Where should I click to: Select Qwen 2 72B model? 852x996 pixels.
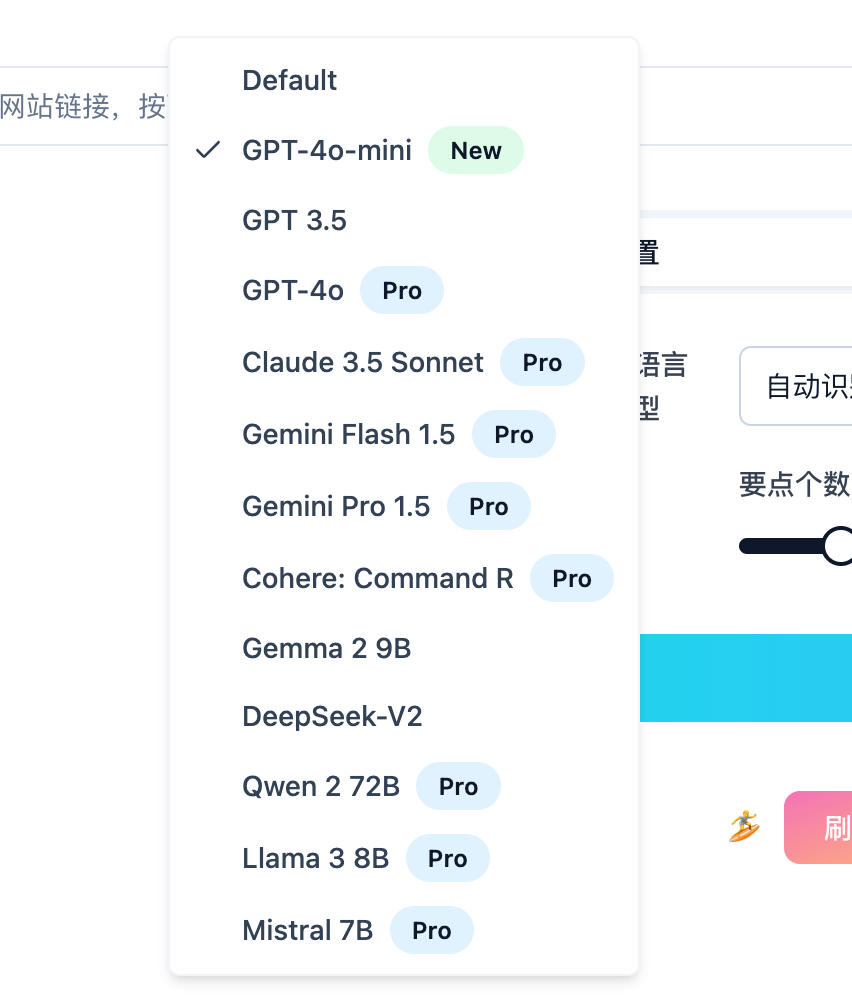coord(320,787)
